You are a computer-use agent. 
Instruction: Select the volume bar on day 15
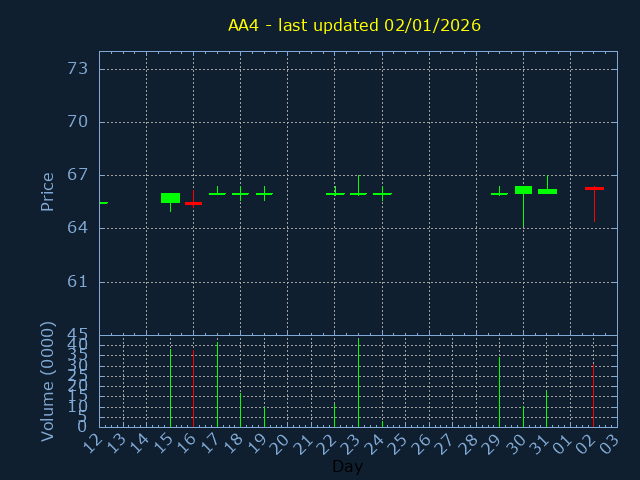coord(170,387)
